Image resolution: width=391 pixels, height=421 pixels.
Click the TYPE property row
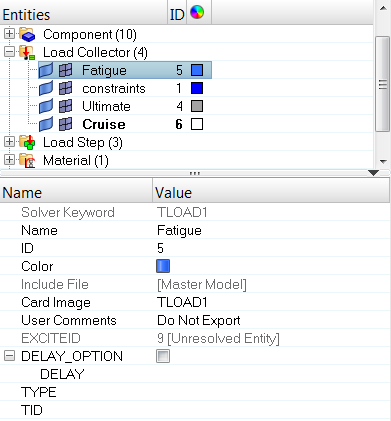pos(195,392)
